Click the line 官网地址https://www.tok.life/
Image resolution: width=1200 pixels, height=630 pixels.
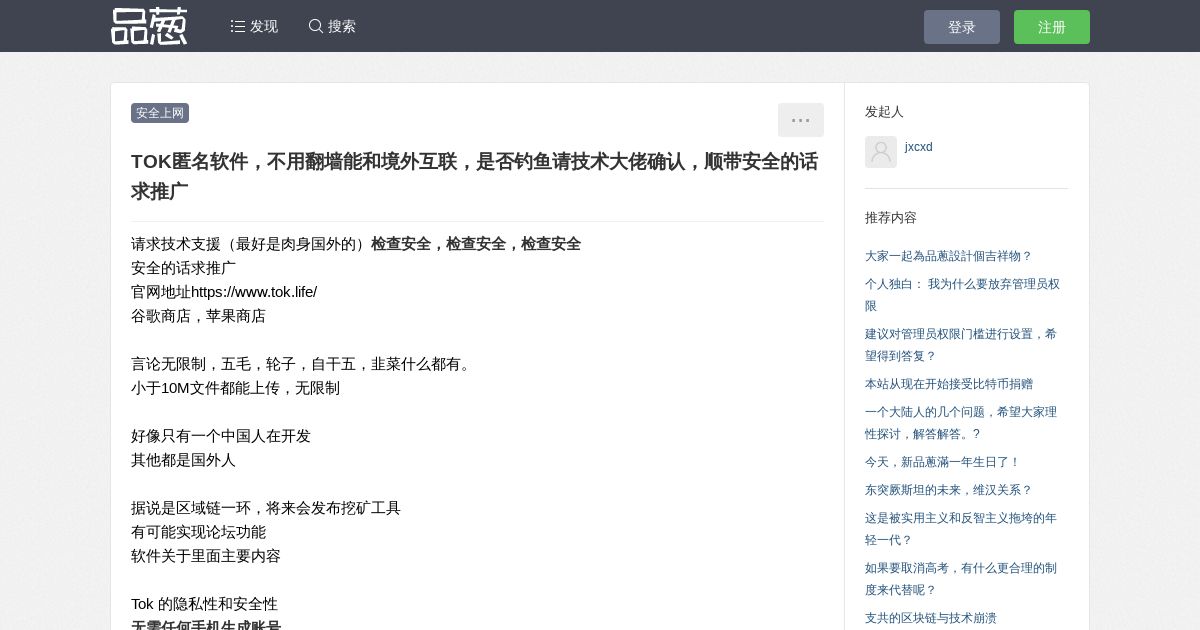tap(224, 292)
